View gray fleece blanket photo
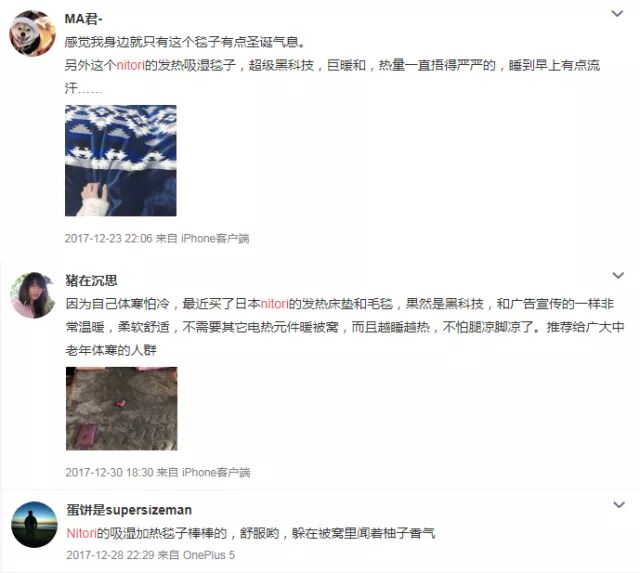640x573 pixels. click(122, 409)
